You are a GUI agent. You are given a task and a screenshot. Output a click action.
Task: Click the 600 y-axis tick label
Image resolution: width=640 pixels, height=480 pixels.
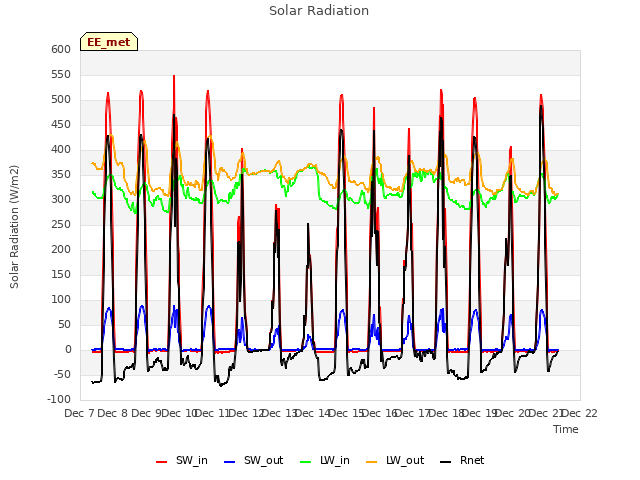[x=61, y=49]
